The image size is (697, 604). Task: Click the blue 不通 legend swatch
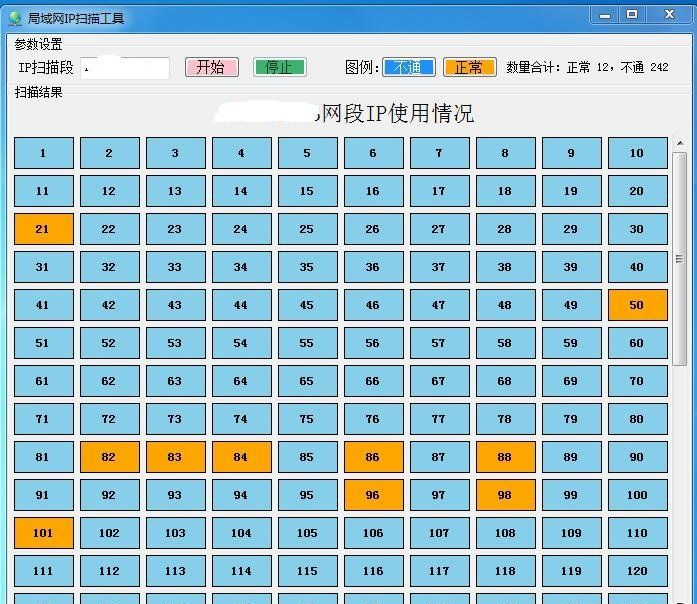tap(408, 67)
